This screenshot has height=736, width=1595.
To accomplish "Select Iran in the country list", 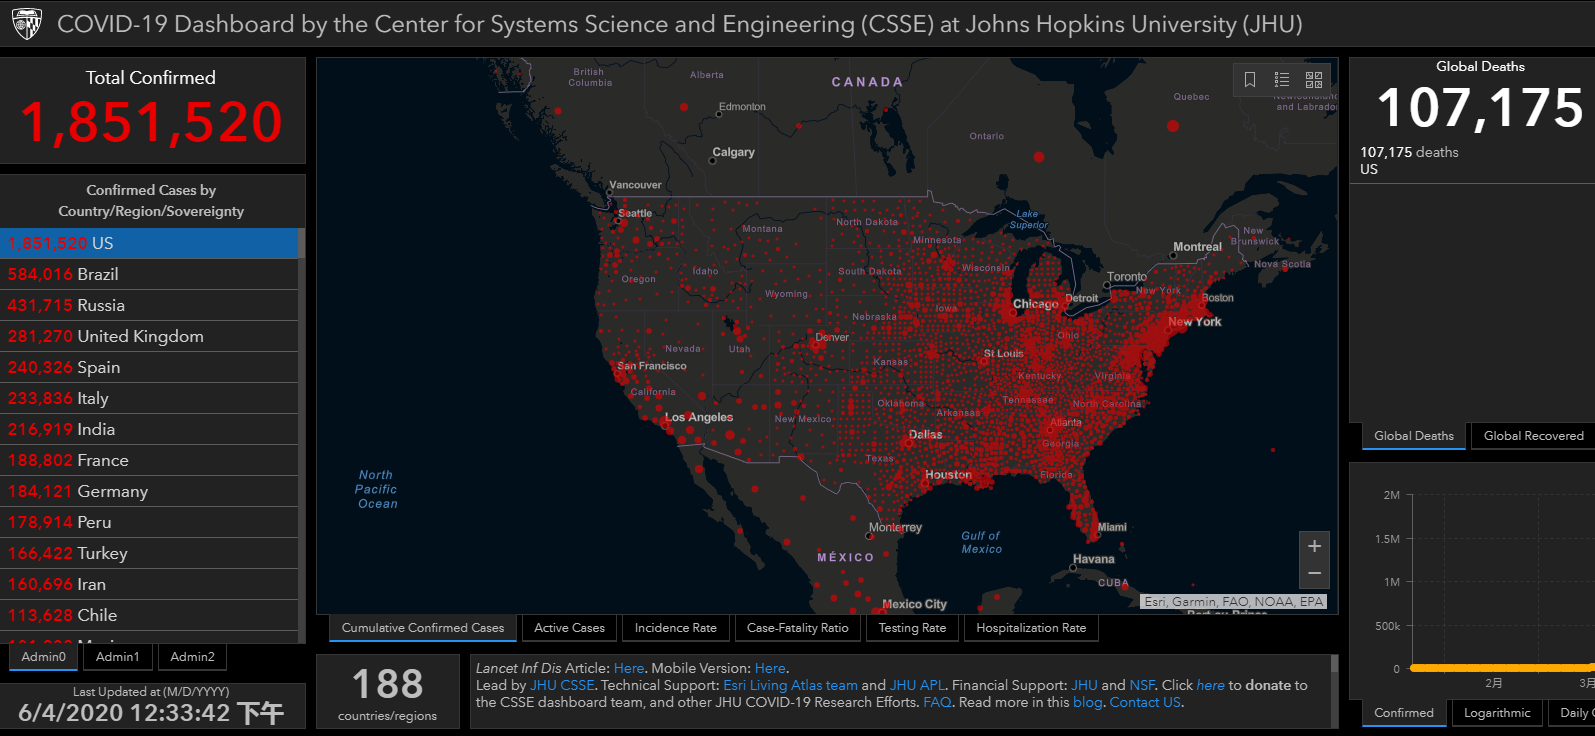I will [149, 584].
